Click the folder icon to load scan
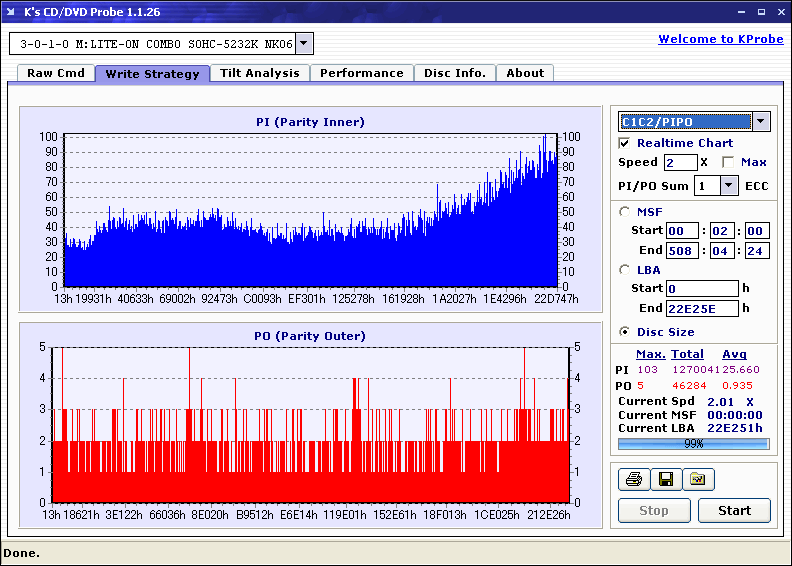This screenshot has width=792, height=566. [698, 480]
